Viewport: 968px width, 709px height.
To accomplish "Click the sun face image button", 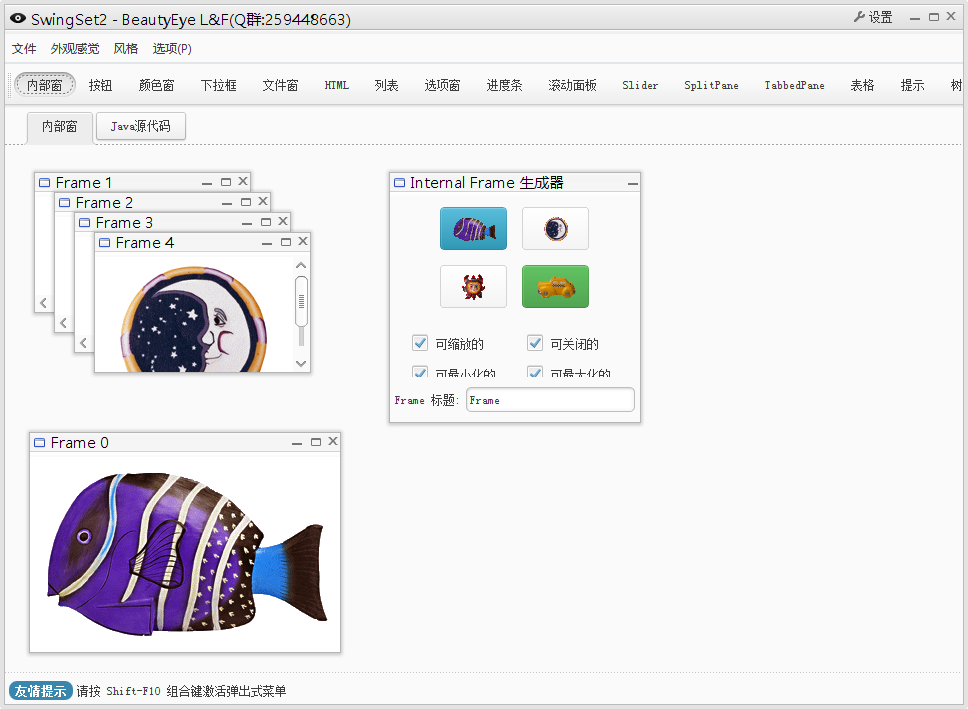I will click(473, 287).
